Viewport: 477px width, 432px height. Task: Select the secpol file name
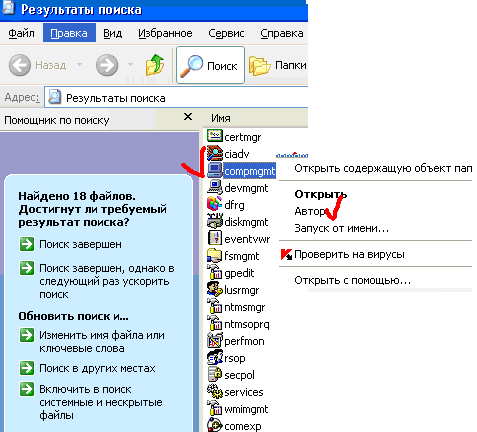239,375
